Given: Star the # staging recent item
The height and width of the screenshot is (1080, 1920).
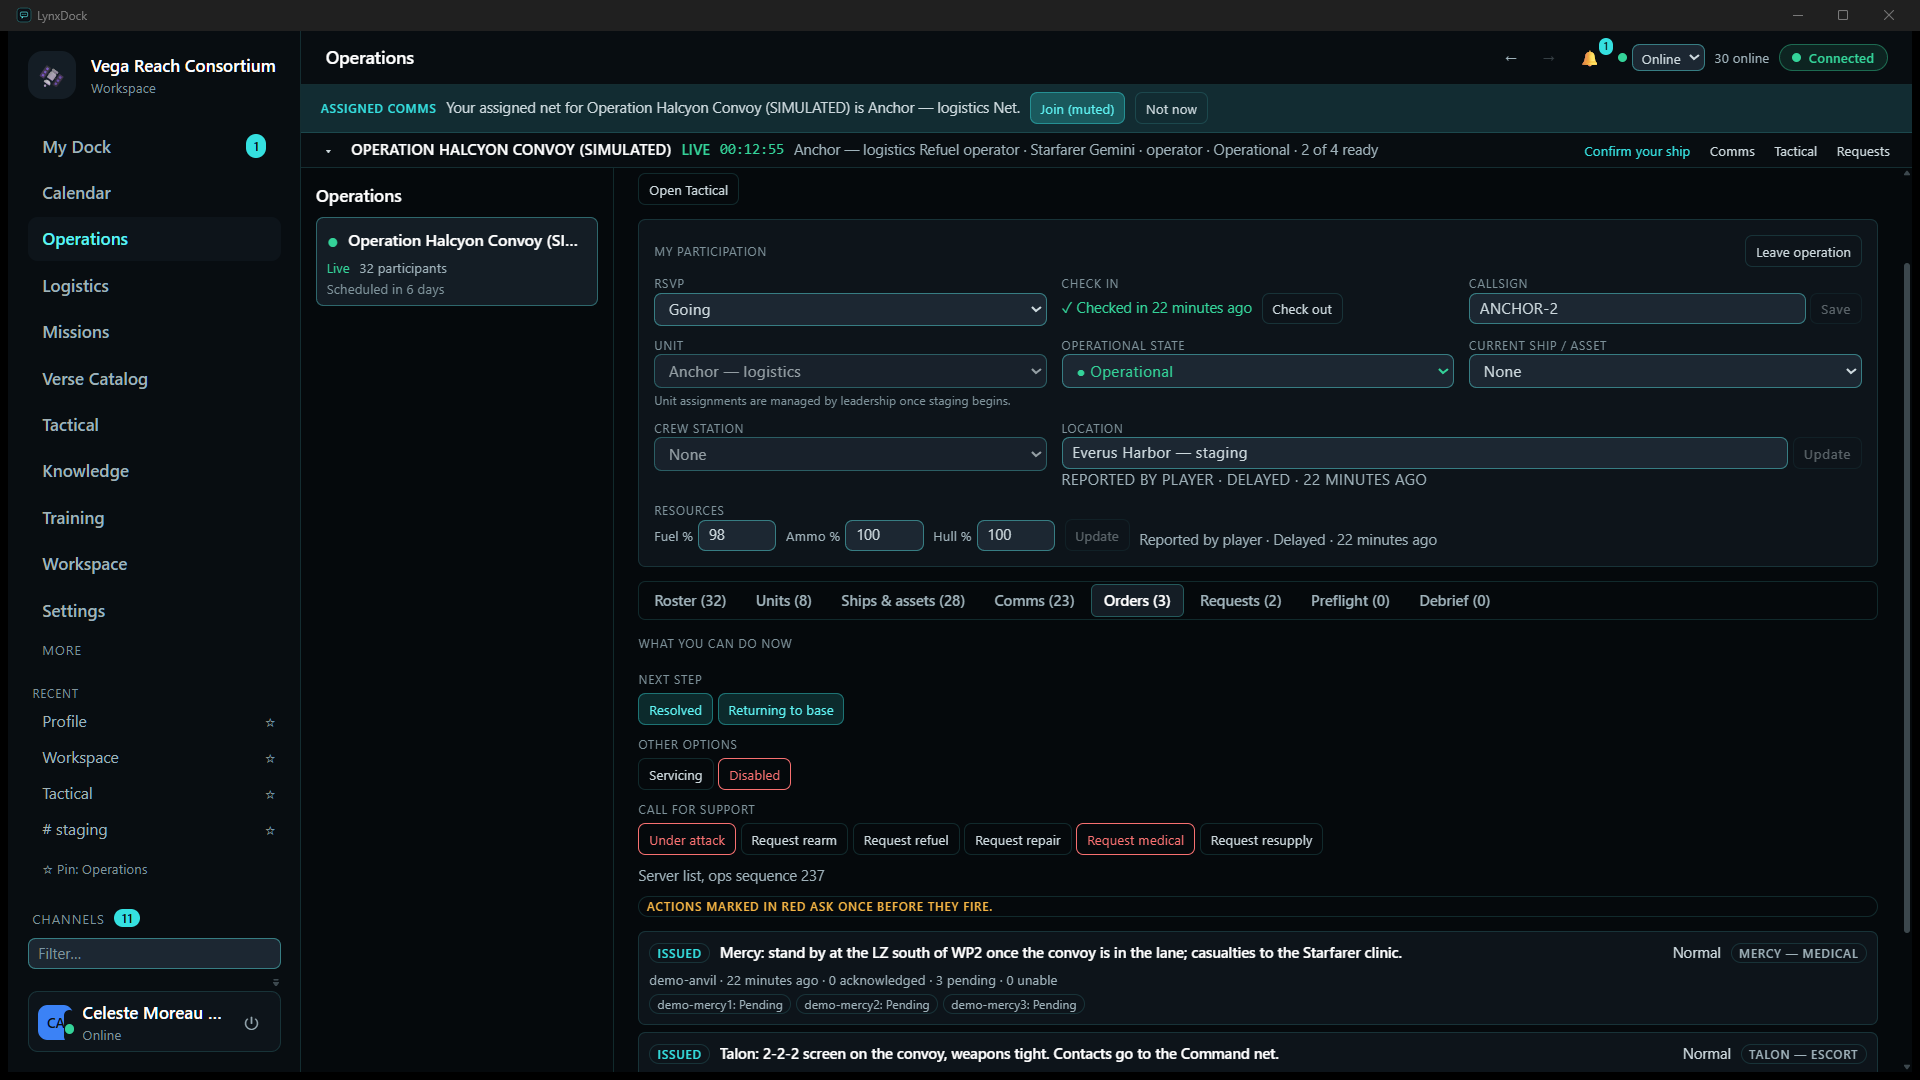Looking at the screenshot, I should point(270,830).
